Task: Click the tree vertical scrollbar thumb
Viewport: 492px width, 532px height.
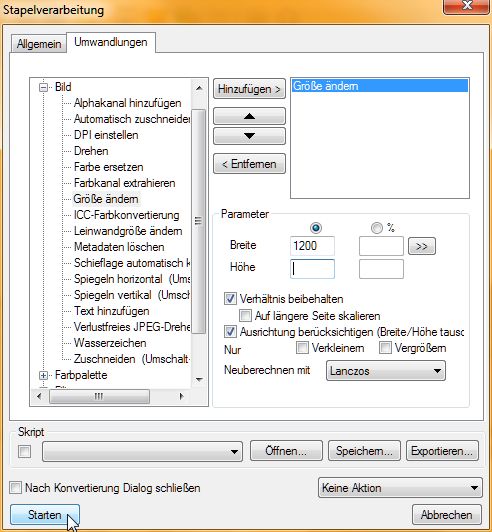Action: click(x=199, y=222)
